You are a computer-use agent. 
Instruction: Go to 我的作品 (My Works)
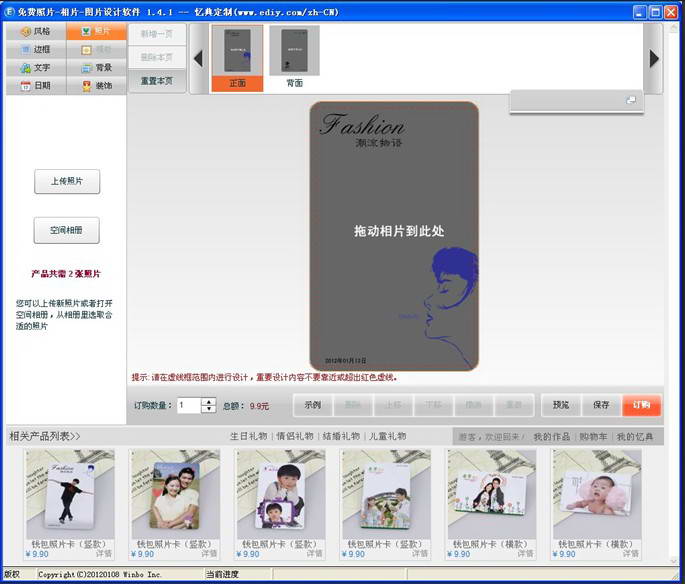(550, 437)
